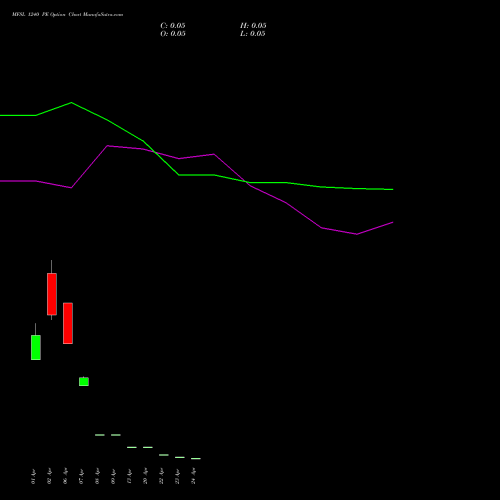Click the 24 Apr date axis label
500x500 pixels.
(193, 476)
